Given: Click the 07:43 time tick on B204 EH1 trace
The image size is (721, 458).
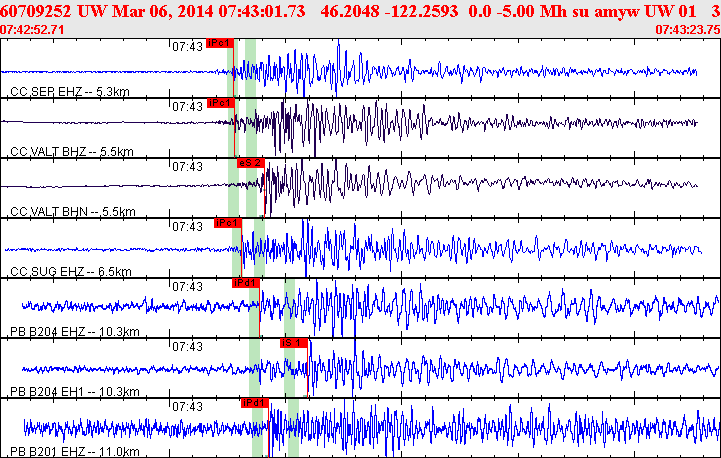Looking at the screenshot, I should [187, 346].
